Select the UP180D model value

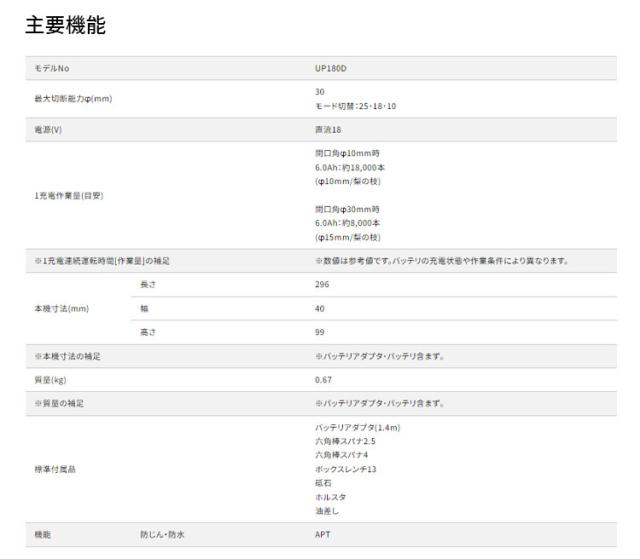(x=331, y=68)
